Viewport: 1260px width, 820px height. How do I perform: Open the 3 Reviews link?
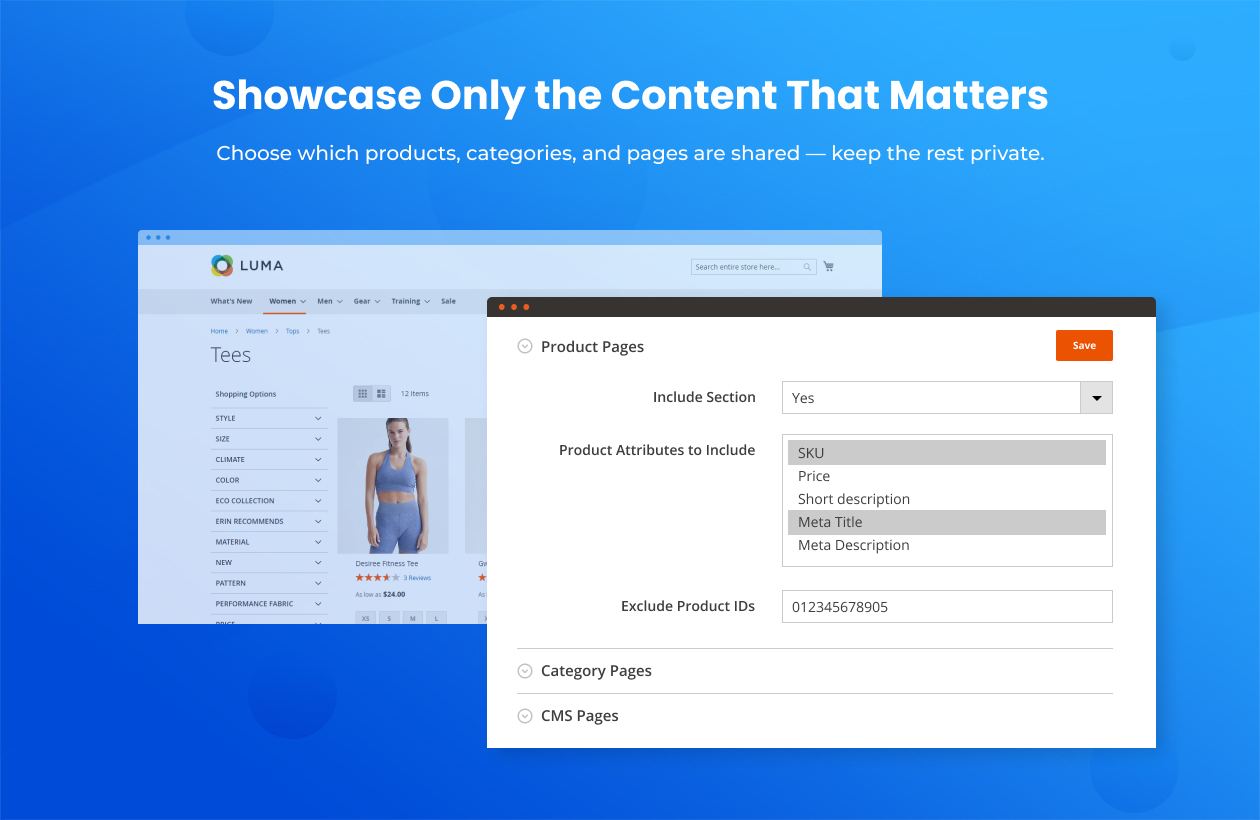(x=417, y=578)
